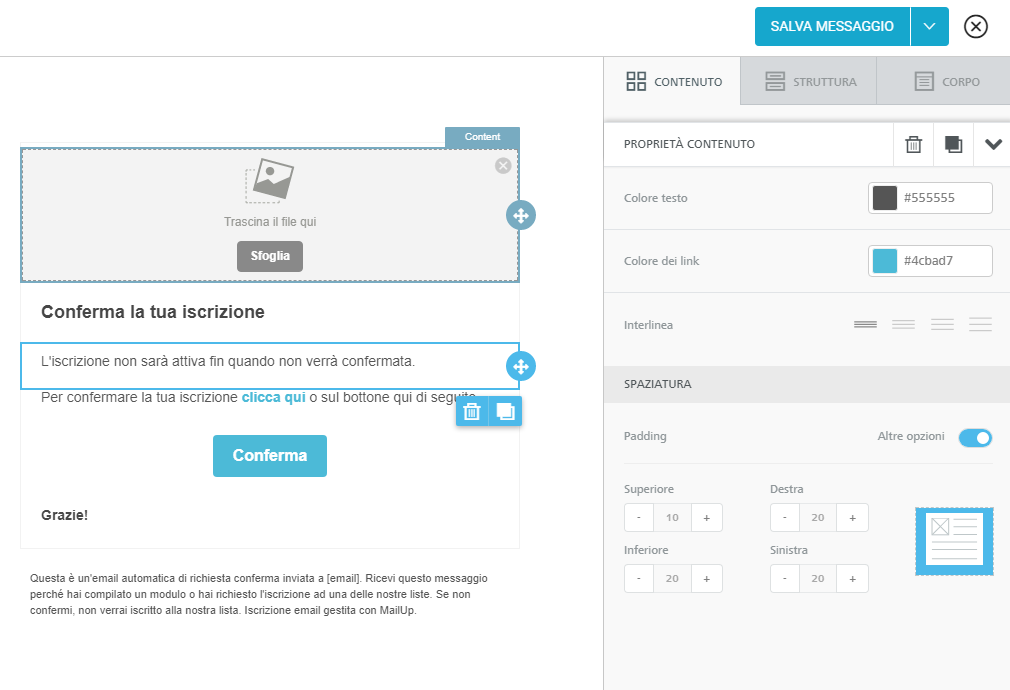The image size is (1010, 690).
Task: Click the duplicate icon in Proprietà Contenuto header
Action: 953,145
